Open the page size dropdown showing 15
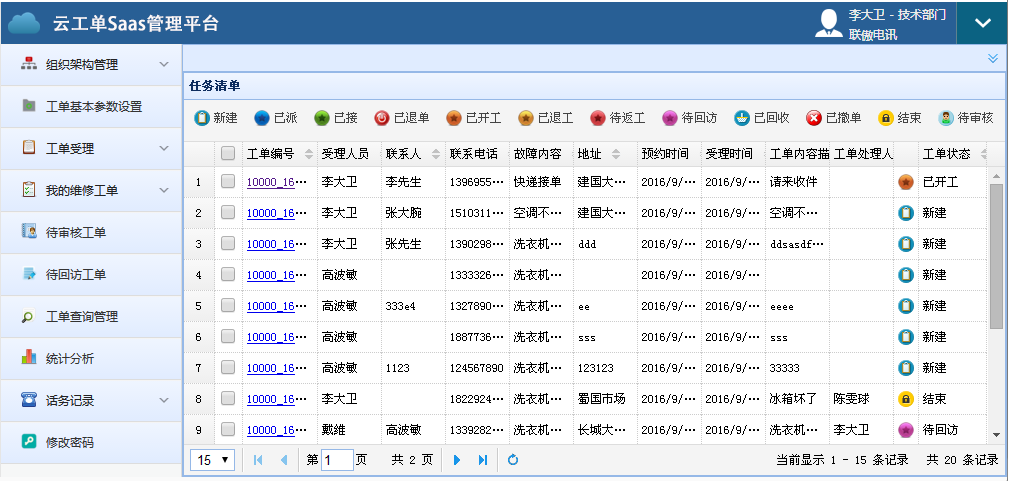 [212, 460]
